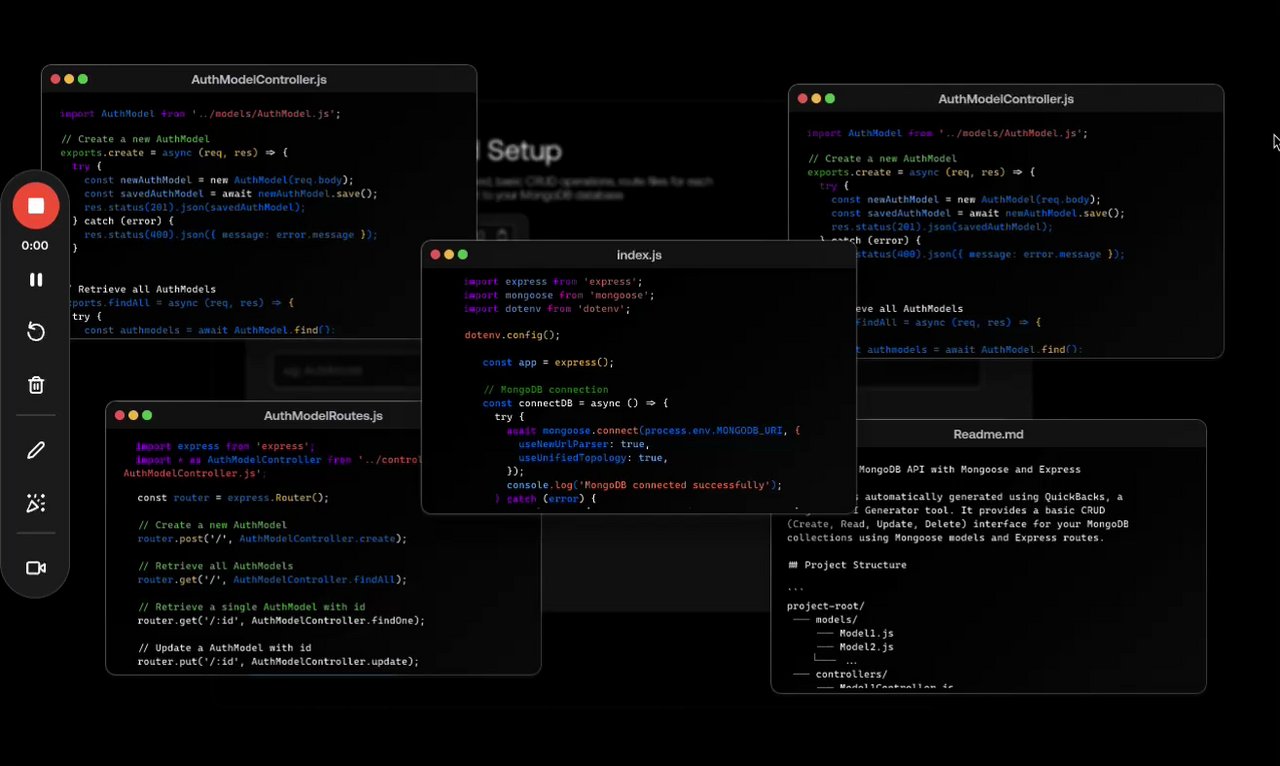Stop the screen recording
The image size is (1280, 766).
pyautogui.click(x=36, y=206)
